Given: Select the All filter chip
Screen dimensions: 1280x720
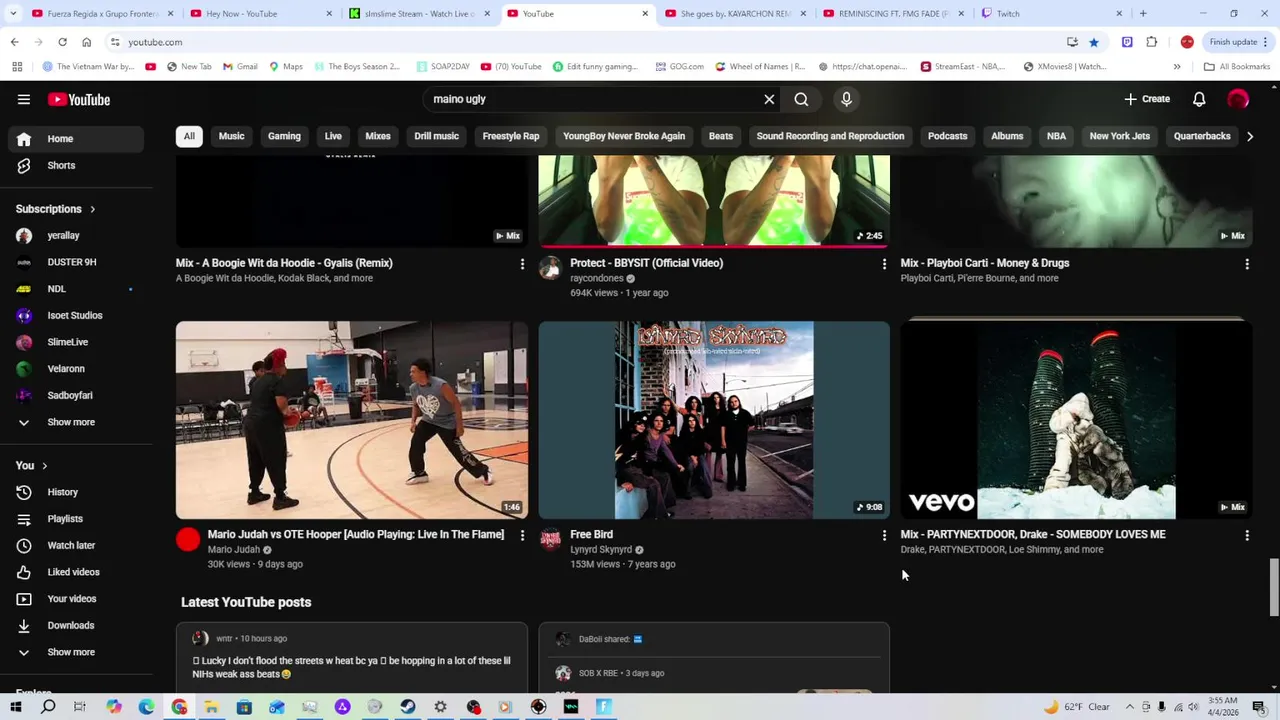Looking at the screenshot, I should coord(189,136).
